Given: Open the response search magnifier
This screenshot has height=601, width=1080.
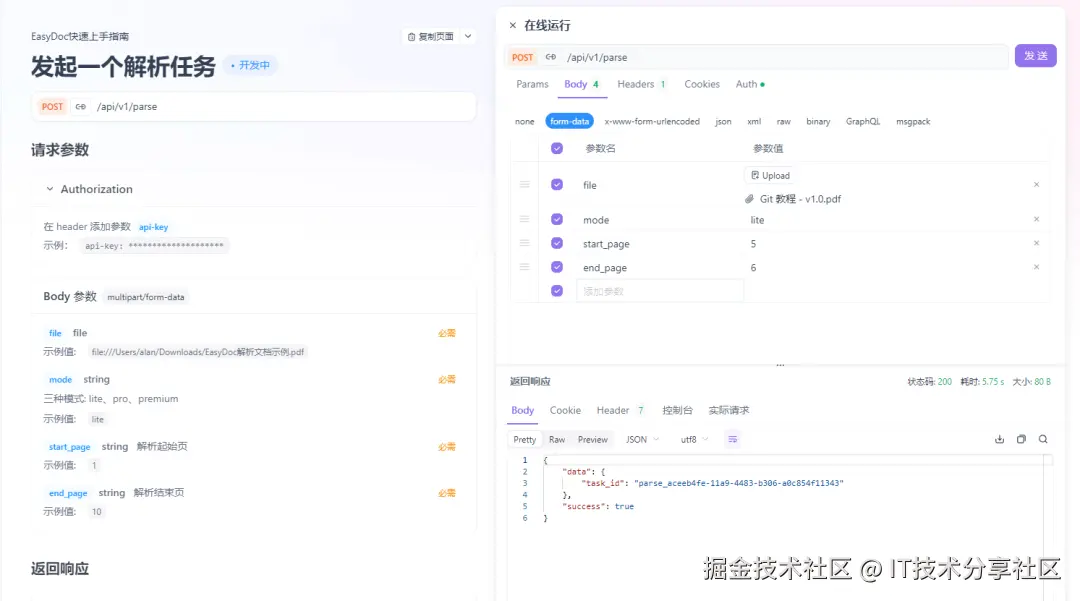Looking at the screenshot, I should [x=1044, y=438].
